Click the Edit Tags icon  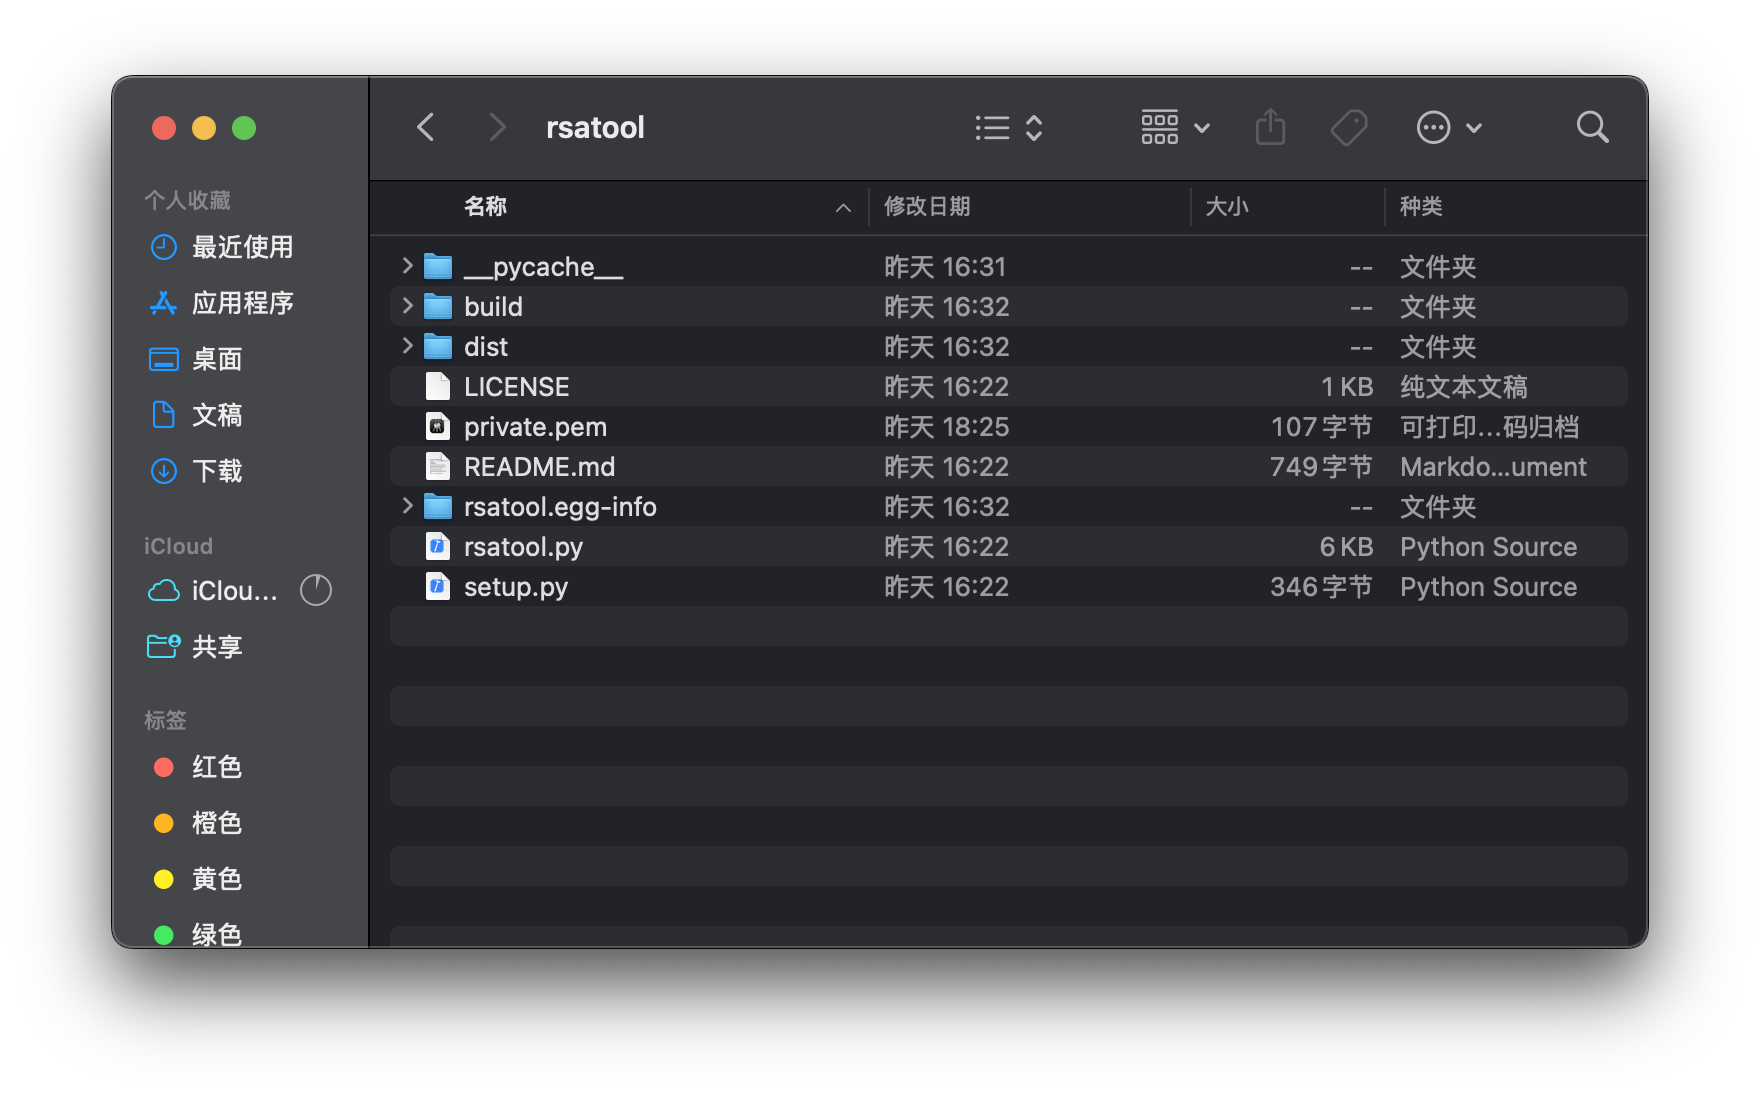1349,127
